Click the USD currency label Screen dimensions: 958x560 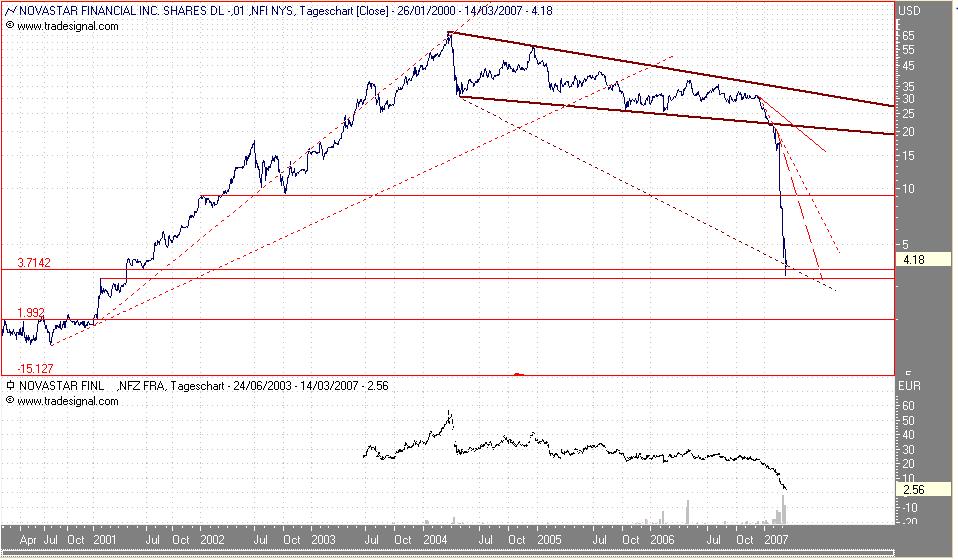point(909,10)
